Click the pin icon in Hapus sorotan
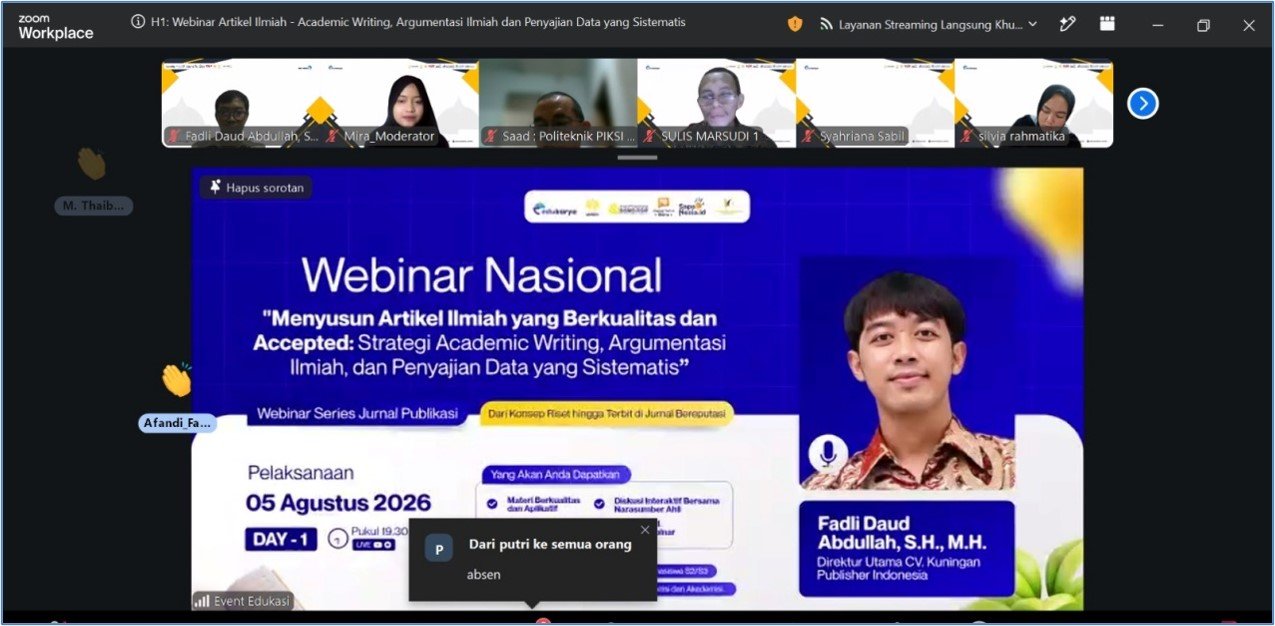The height and width of the screenshot is (626, 1275). (214, 187)
